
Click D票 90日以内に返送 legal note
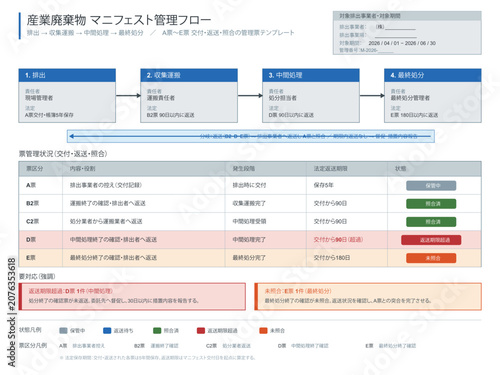[291, 115]
